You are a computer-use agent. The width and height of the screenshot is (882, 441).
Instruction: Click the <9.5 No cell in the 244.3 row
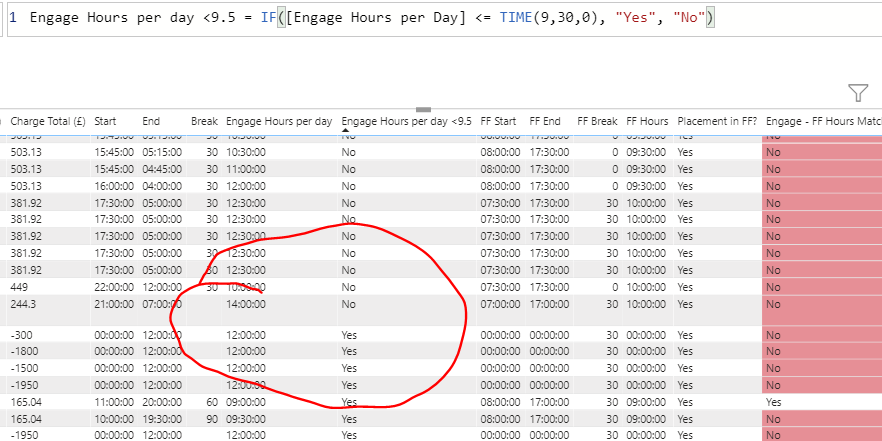[348, 304]
